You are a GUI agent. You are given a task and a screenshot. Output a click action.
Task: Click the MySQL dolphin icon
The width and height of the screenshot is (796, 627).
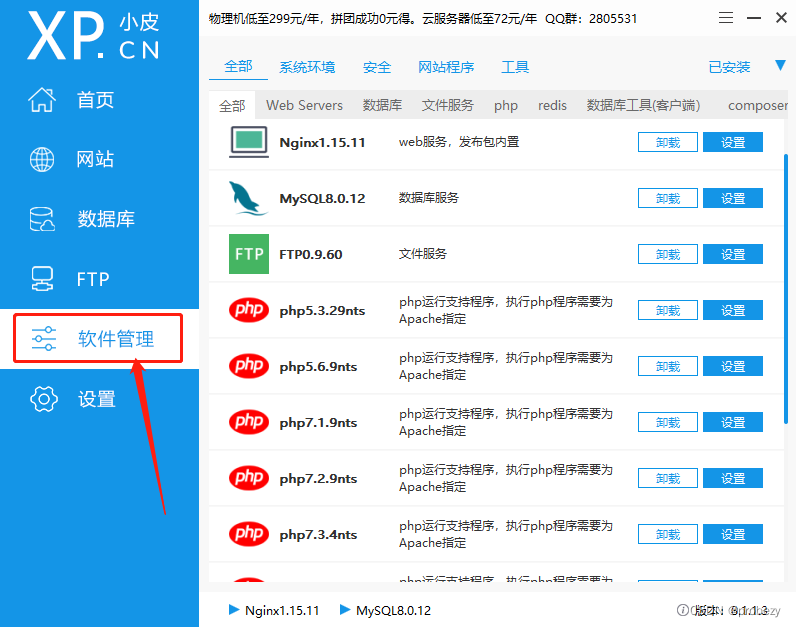248,199
